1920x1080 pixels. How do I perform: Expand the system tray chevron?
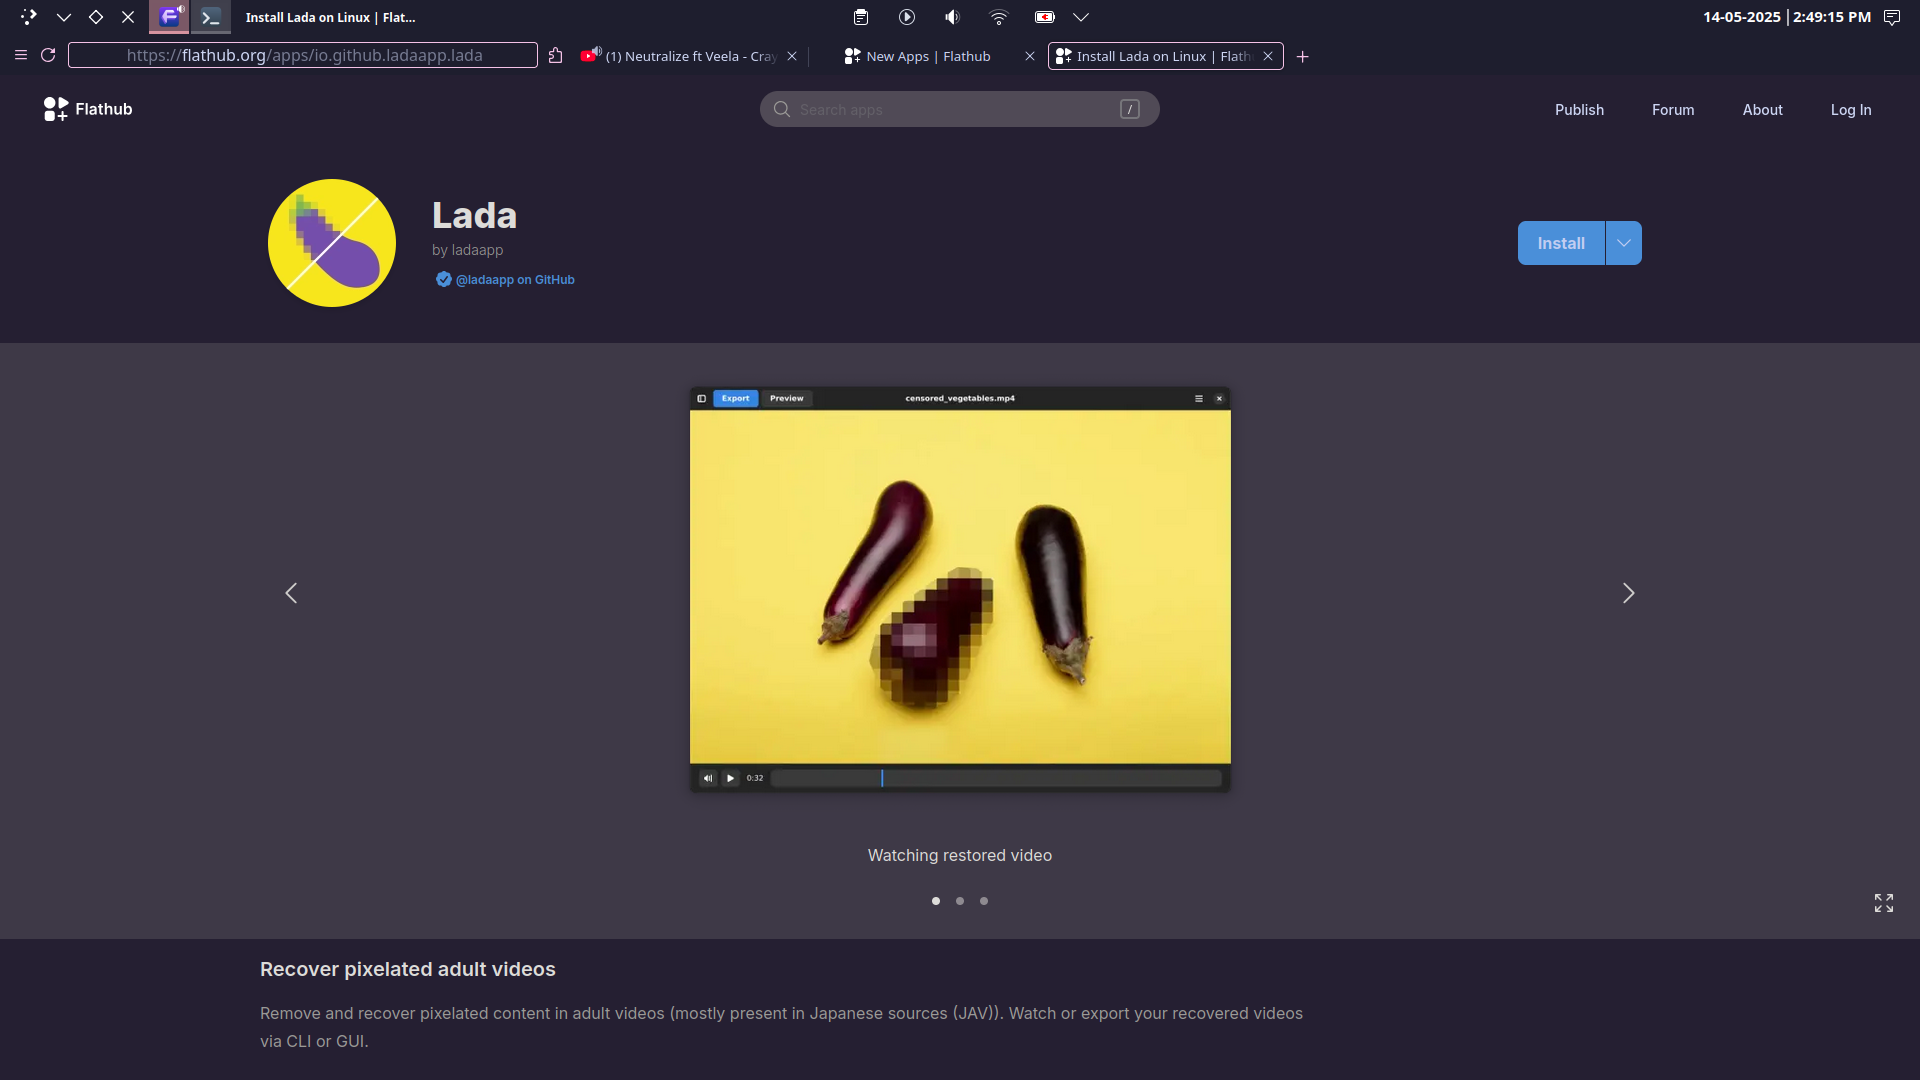[x=1081, y=17]
